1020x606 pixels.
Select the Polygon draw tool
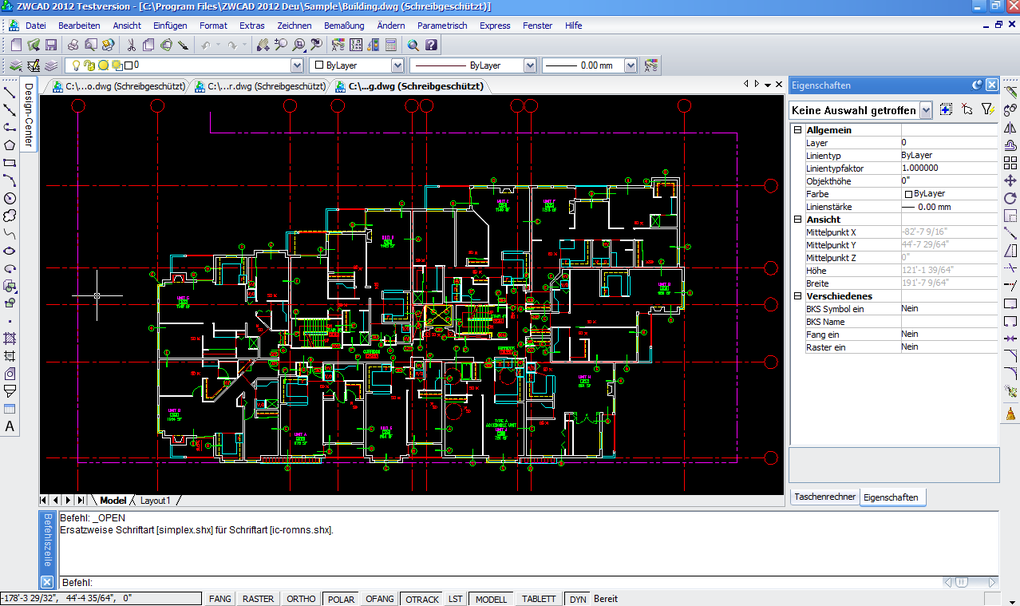click(10, 144)
